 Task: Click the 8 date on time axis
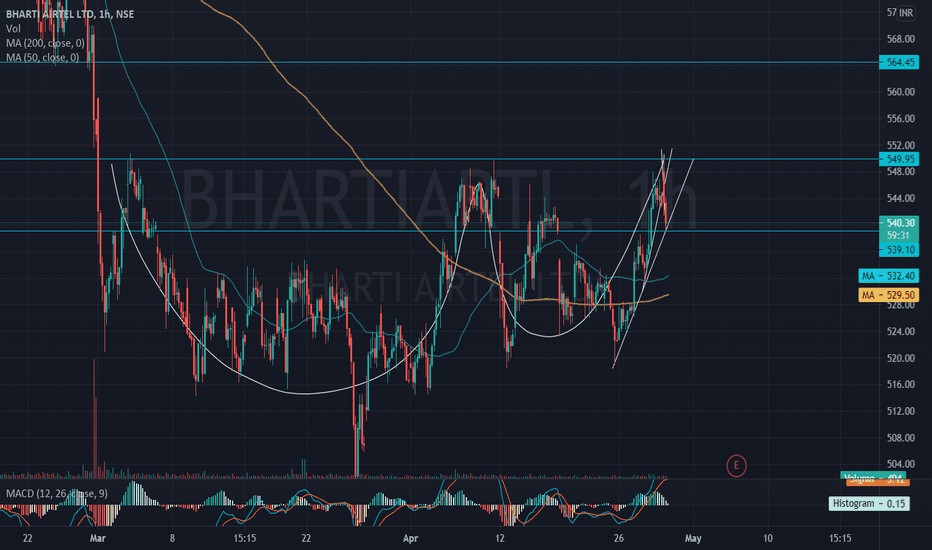[x=172, y=539]
